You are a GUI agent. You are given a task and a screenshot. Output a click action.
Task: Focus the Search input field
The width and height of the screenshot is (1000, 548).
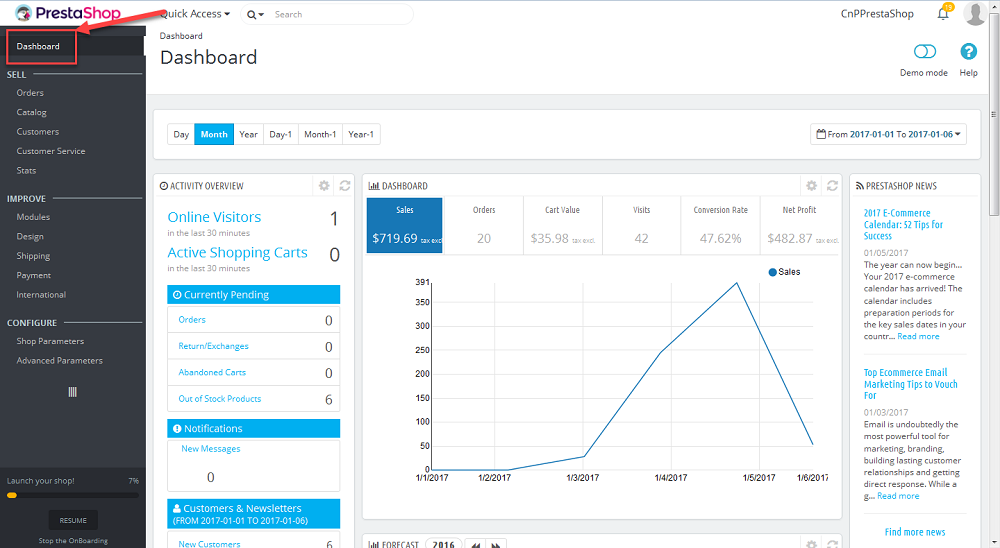pyautogui.click(x=341, y=14)
